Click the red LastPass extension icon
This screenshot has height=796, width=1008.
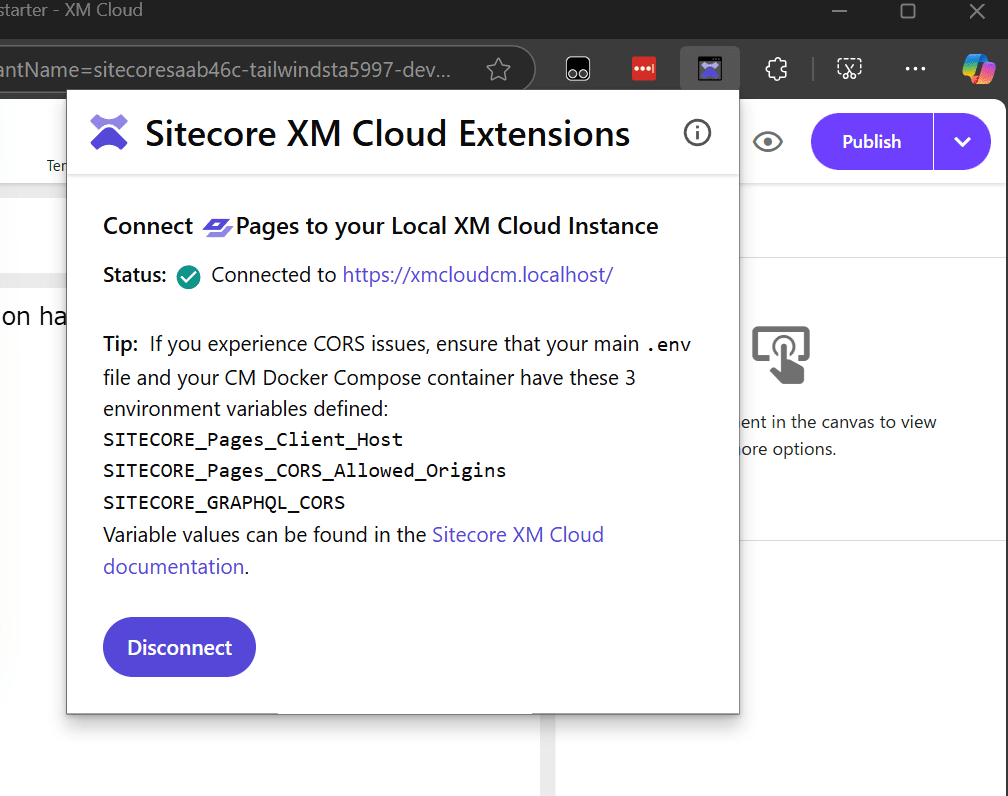click(644, 69)
